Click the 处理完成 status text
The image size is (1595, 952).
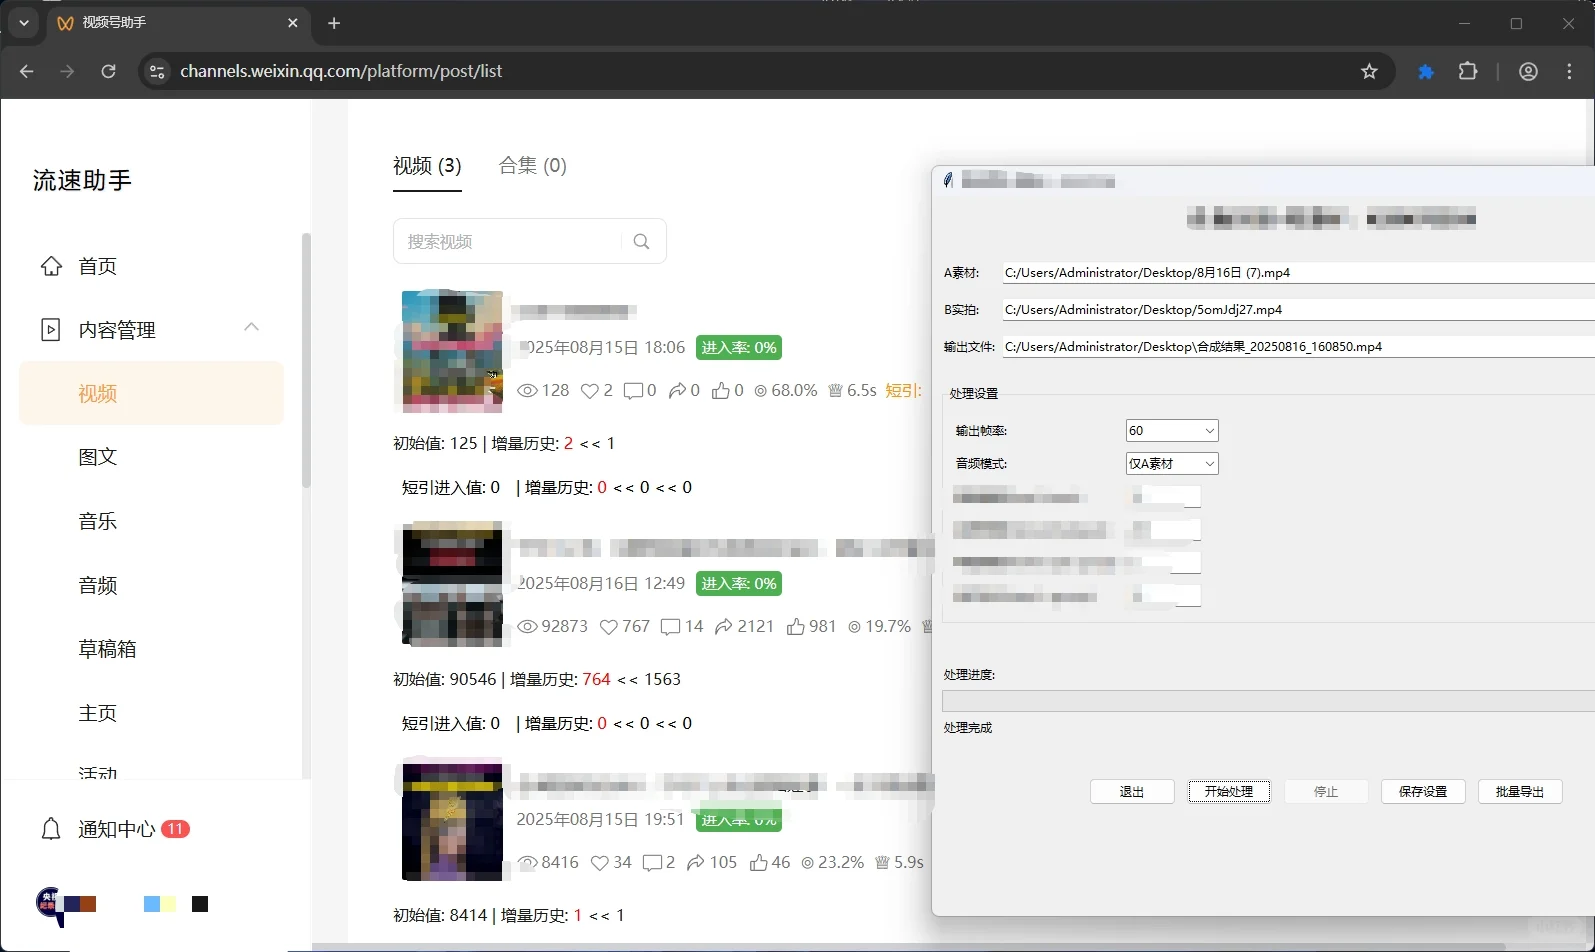pos(968,727)
